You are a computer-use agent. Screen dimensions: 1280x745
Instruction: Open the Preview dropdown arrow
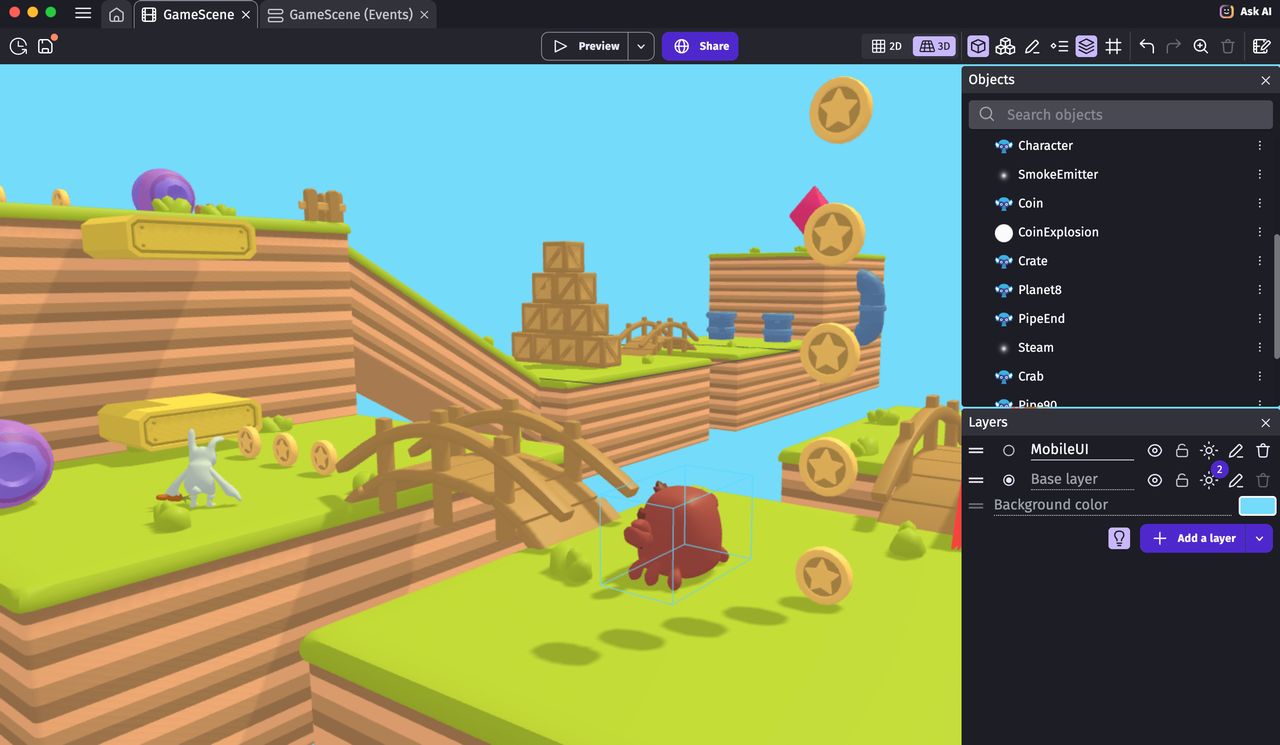(641, 46)
